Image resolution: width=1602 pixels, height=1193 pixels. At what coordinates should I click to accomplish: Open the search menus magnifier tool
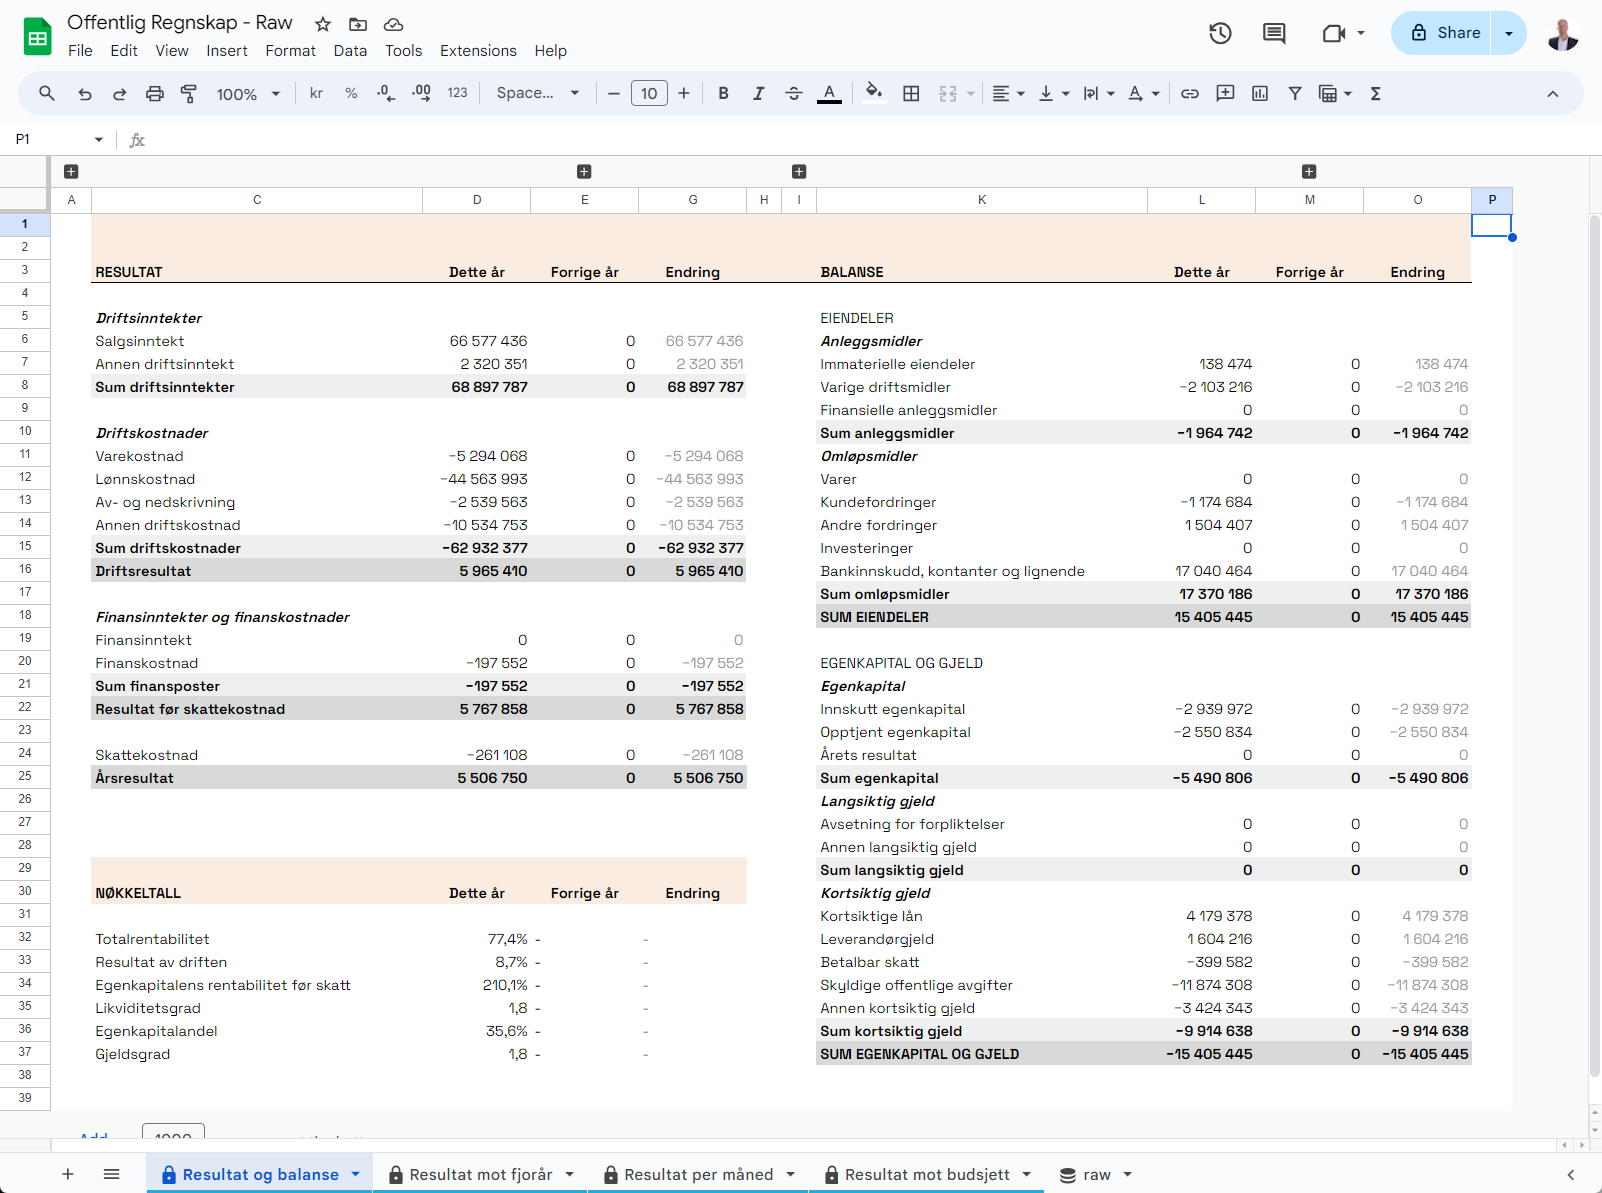click(47, 93)
